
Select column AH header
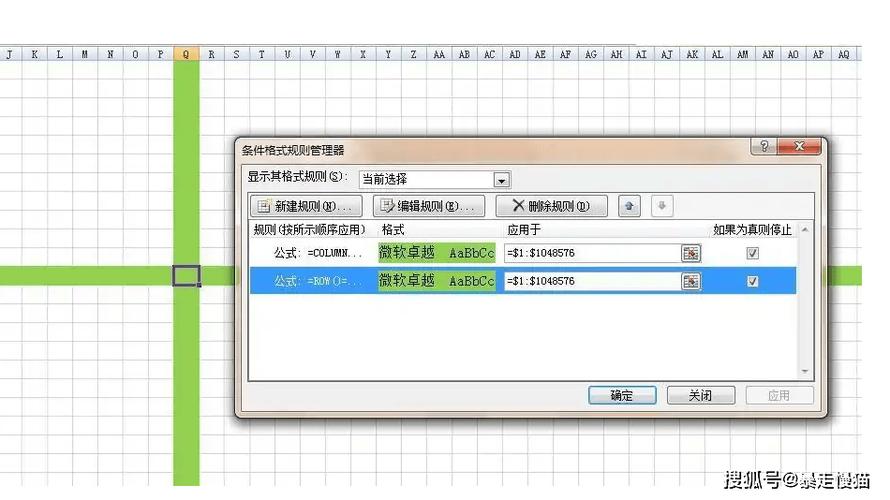click(x=616, y=54)
